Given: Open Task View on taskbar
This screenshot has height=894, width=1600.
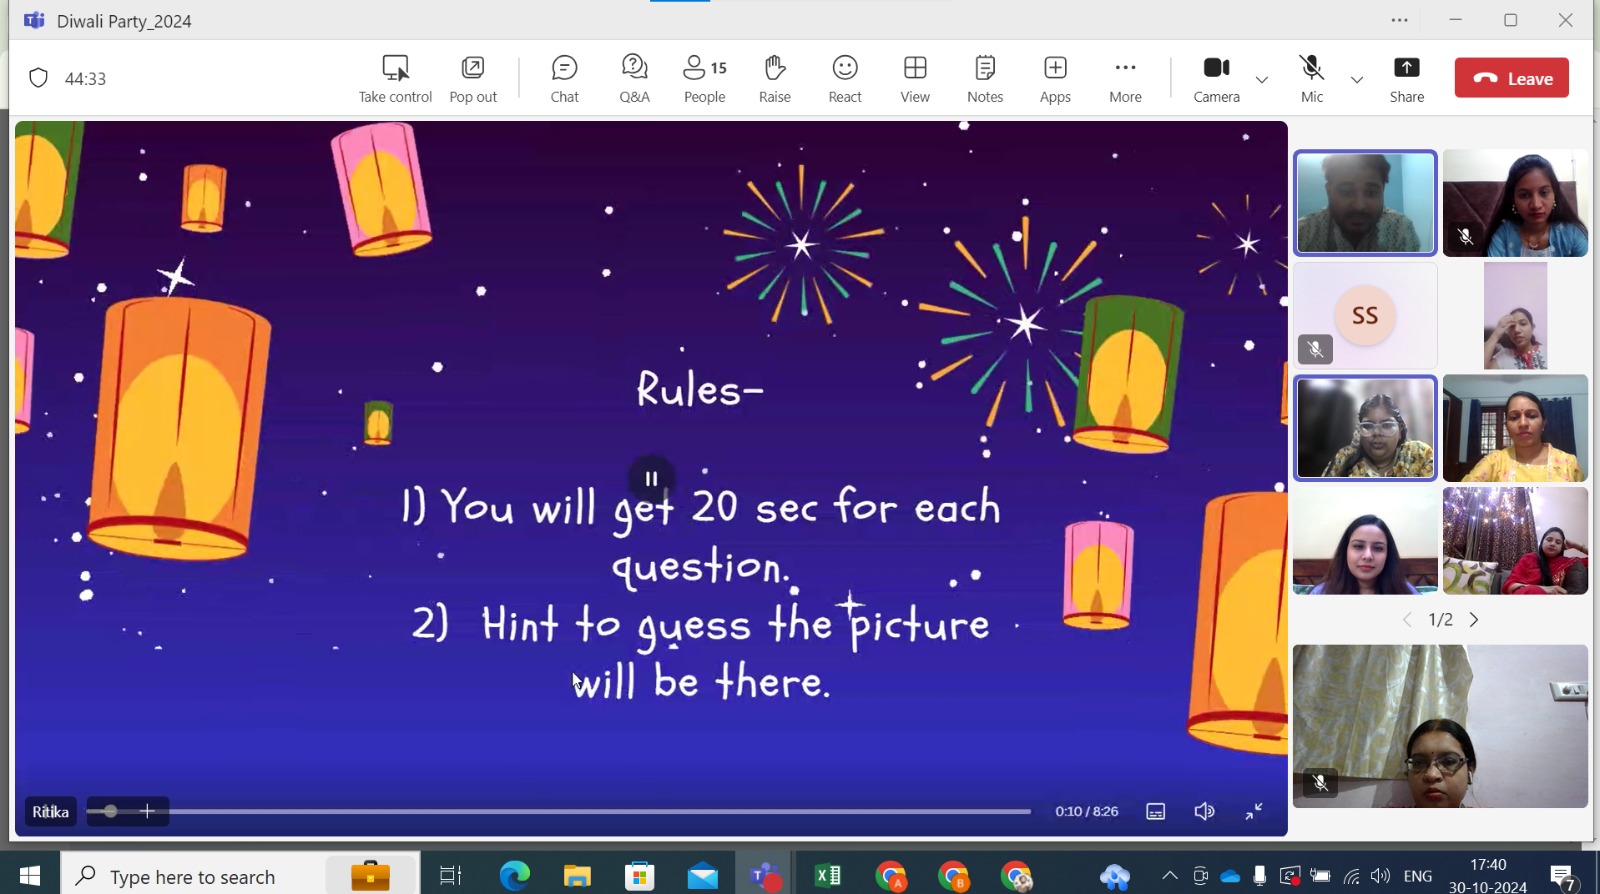Looking at the screenshot, I should [x=451, y=876].
